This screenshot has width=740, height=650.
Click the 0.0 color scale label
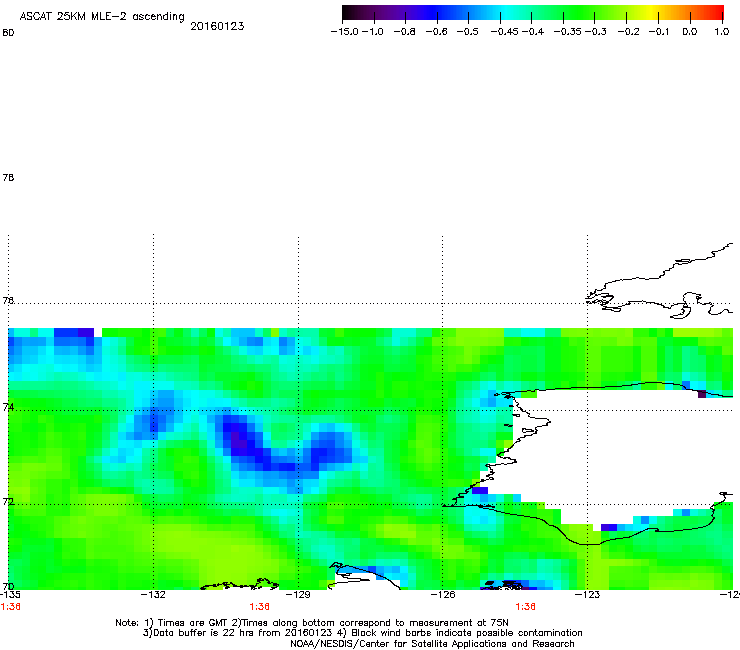(690, 32)
